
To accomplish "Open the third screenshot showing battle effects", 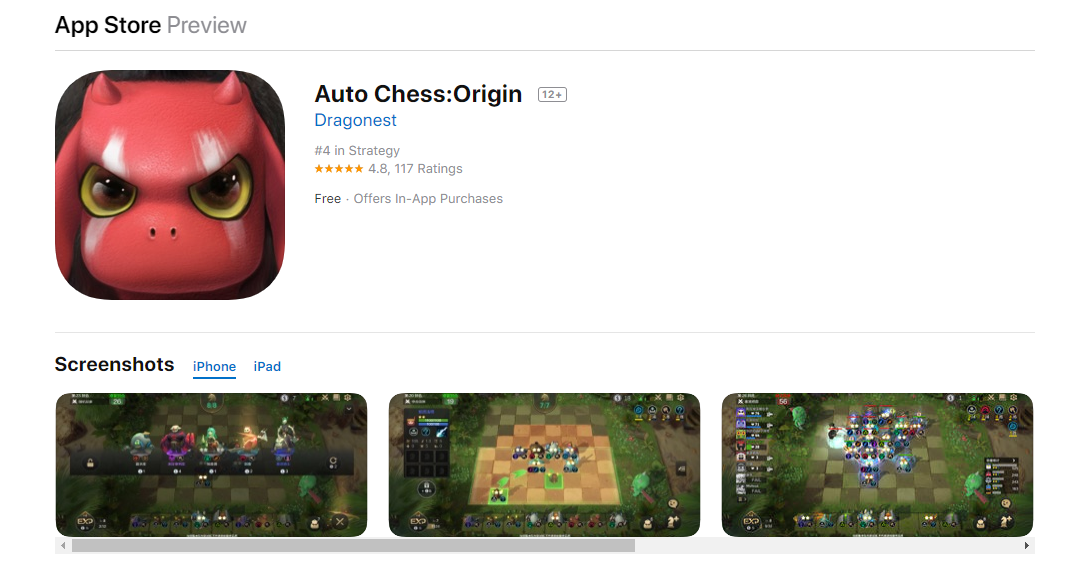I will click(x=877, y=465).
